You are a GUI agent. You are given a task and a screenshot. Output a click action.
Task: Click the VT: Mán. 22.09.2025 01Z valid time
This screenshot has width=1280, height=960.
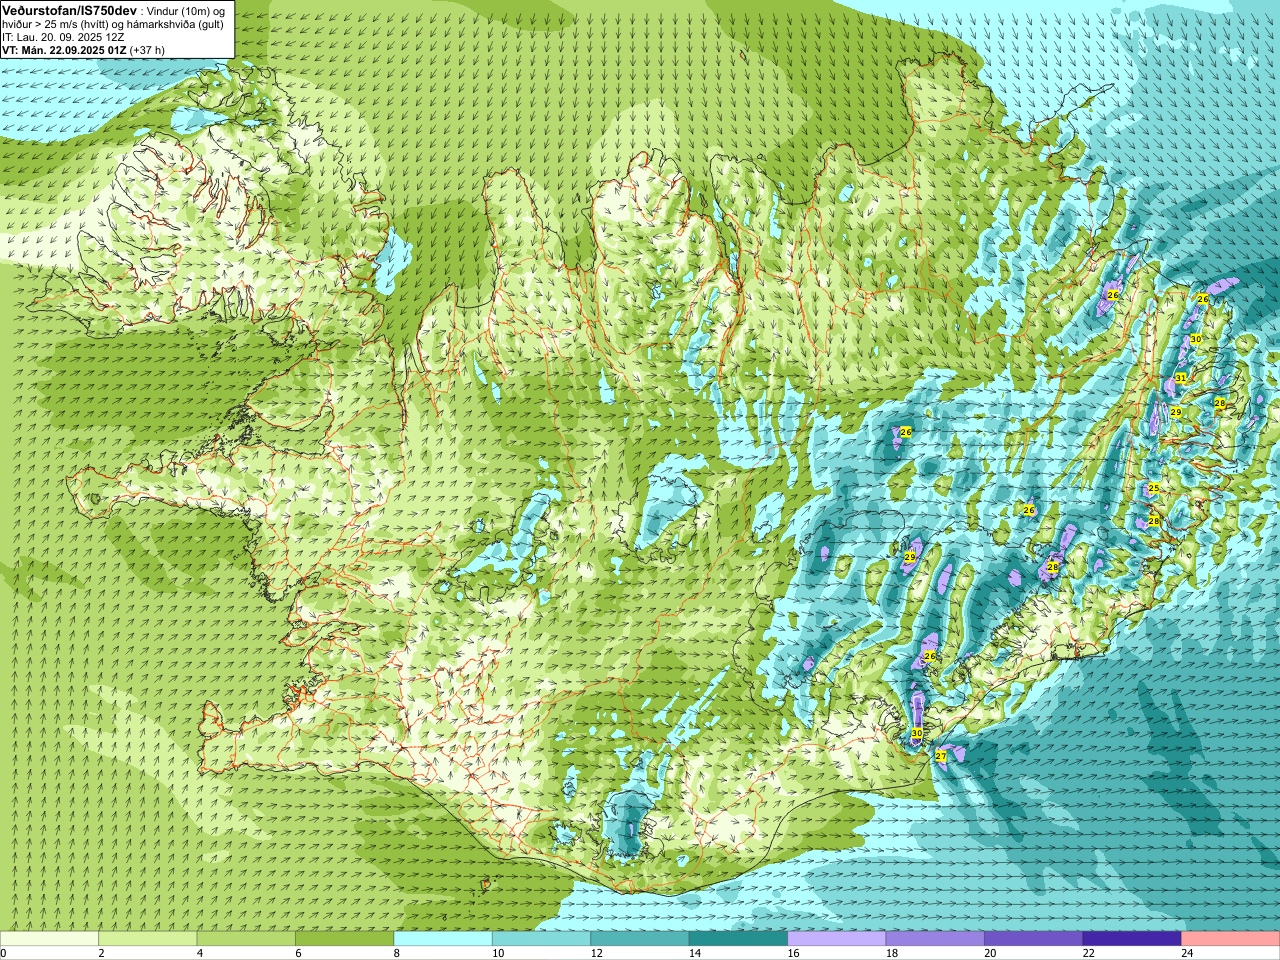tap(64, 50)
